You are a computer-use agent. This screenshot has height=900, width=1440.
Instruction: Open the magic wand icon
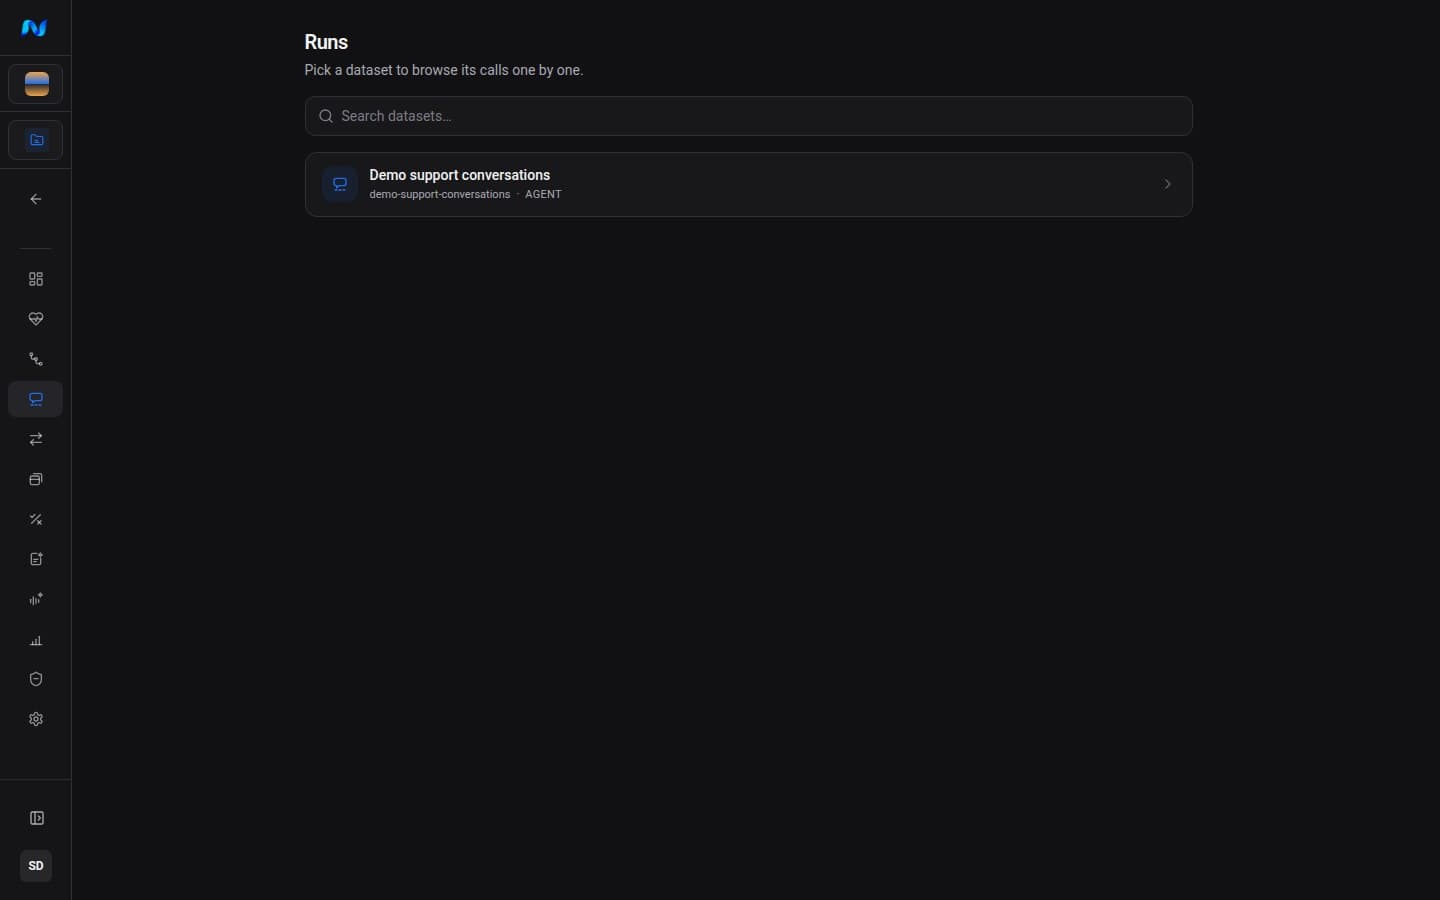[x=36, y=519]
